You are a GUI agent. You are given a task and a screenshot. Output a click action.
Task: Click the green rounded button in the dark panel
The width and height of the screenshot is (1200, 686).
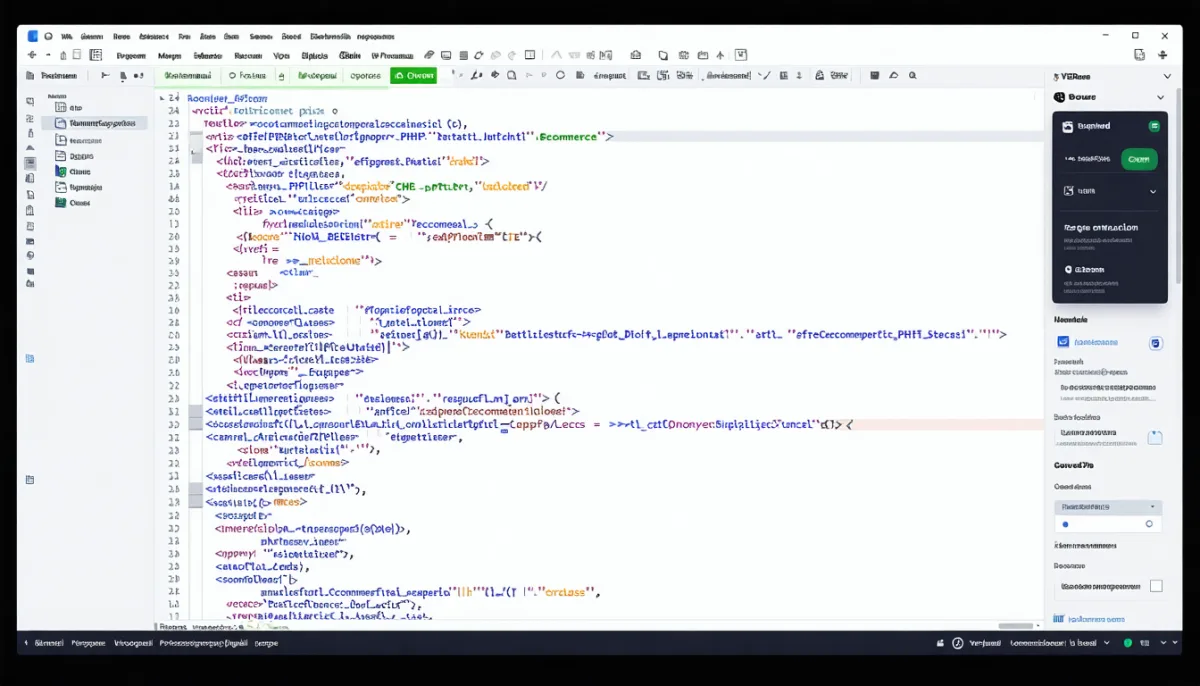click(1139, 159)
